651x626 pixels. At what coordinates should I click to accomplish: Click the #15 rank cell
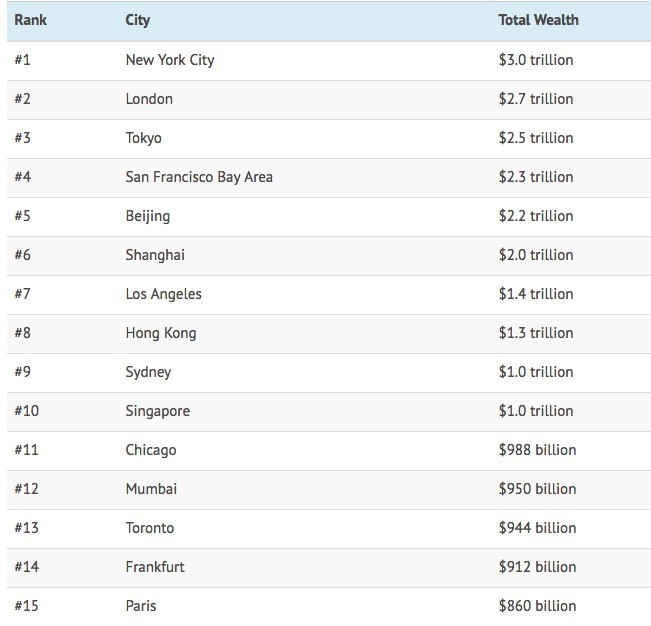pyautogui.click(x=25, y=606)
